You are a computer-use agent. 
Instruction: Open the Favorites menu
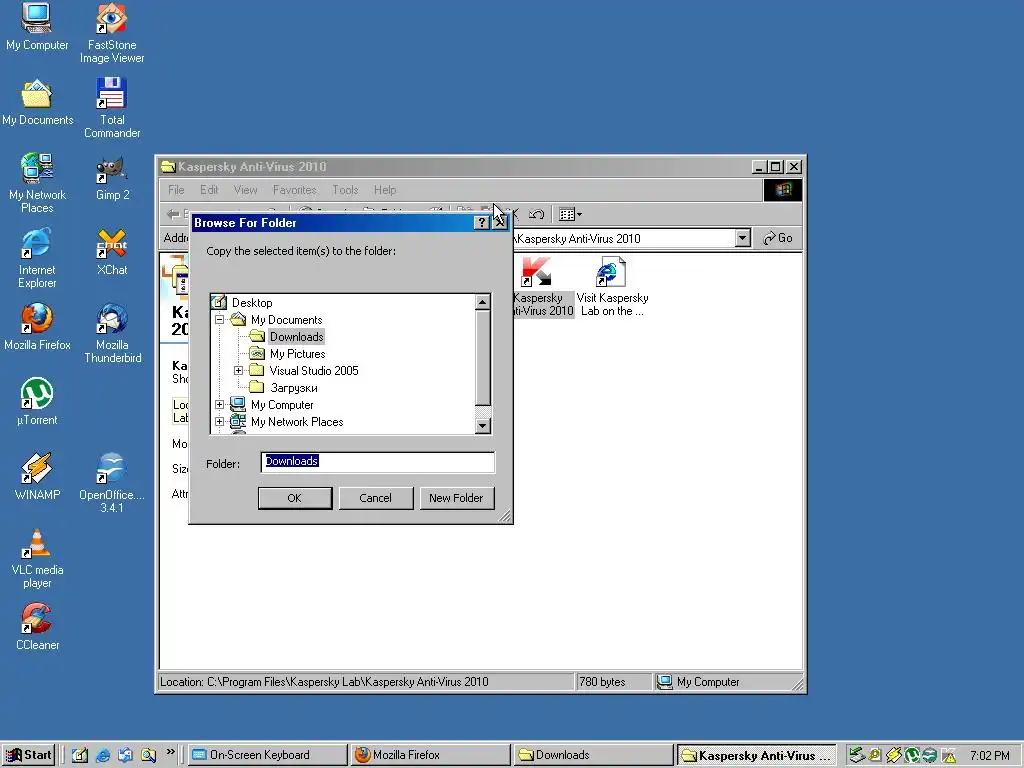tap(295, 190)
